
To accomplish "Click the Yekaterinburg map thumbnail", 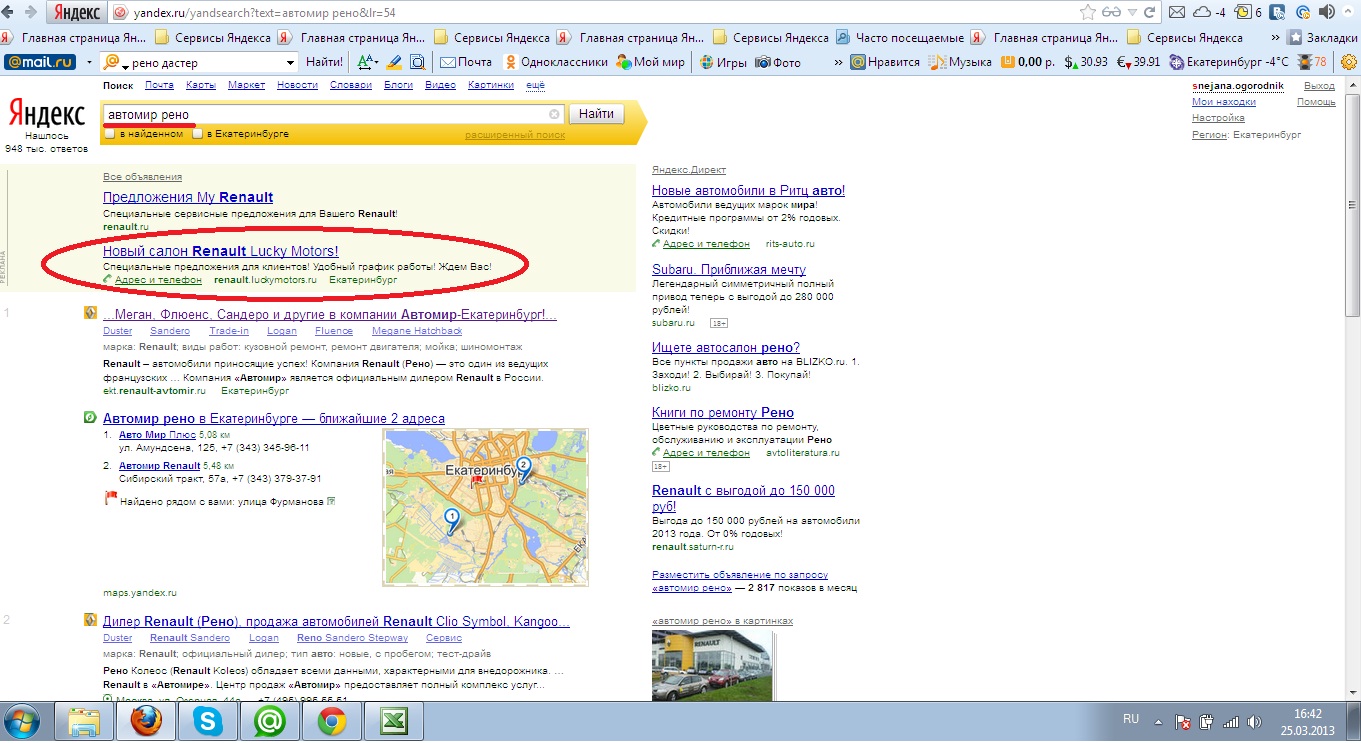I will (x=485, y=506).
